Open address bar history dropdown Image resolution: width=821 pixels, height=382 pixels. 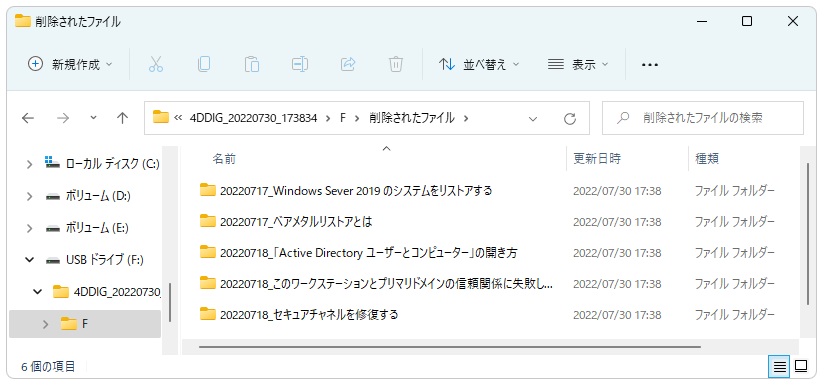(x=533, y=119)
